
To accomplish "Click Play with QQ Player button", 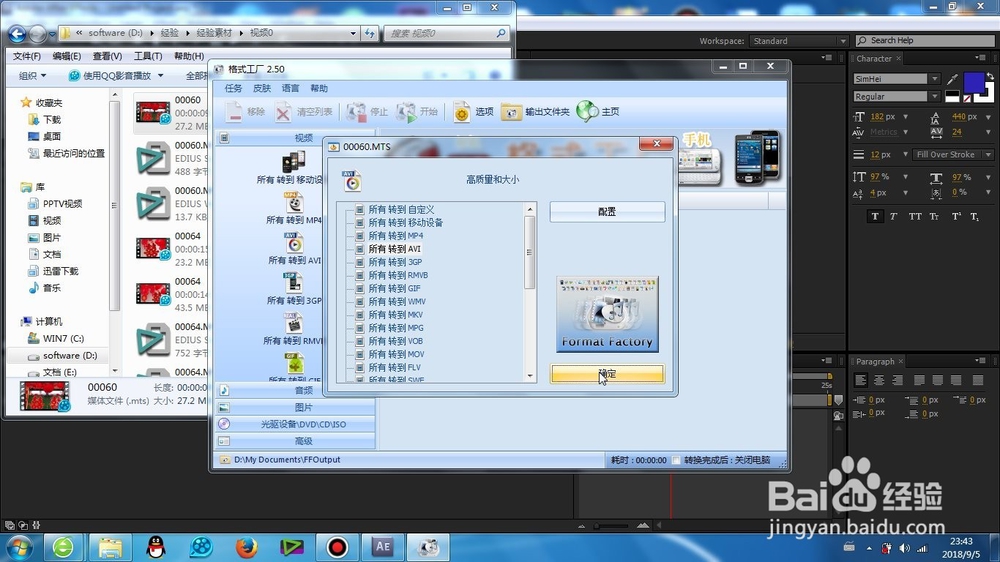I will [116, 75].
